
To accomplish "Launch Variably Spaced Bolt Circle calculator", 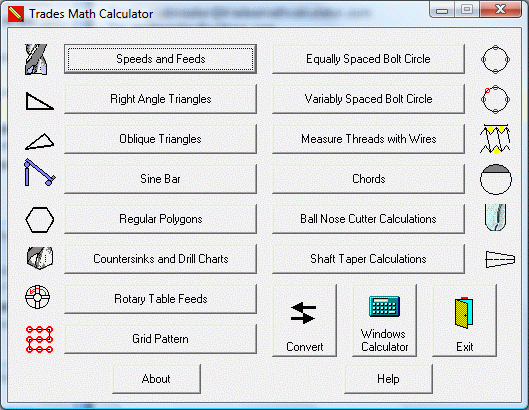I will click(368, 99).
